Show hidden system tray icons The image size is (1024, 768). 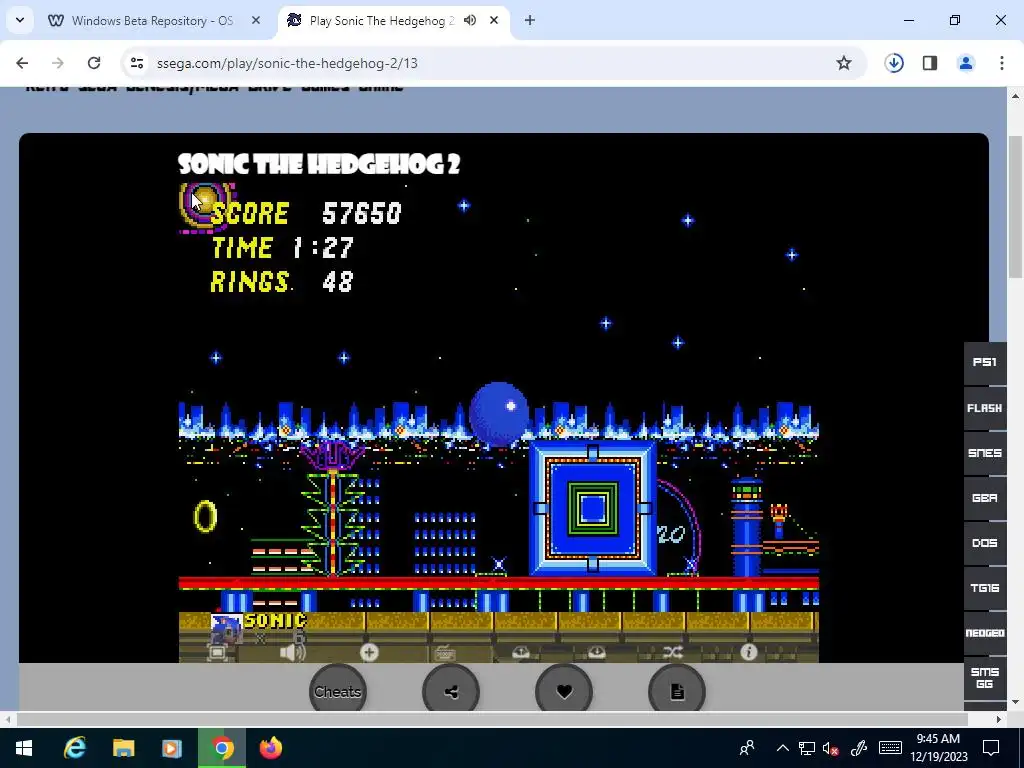pyautogui.click(x=783, y=748)
